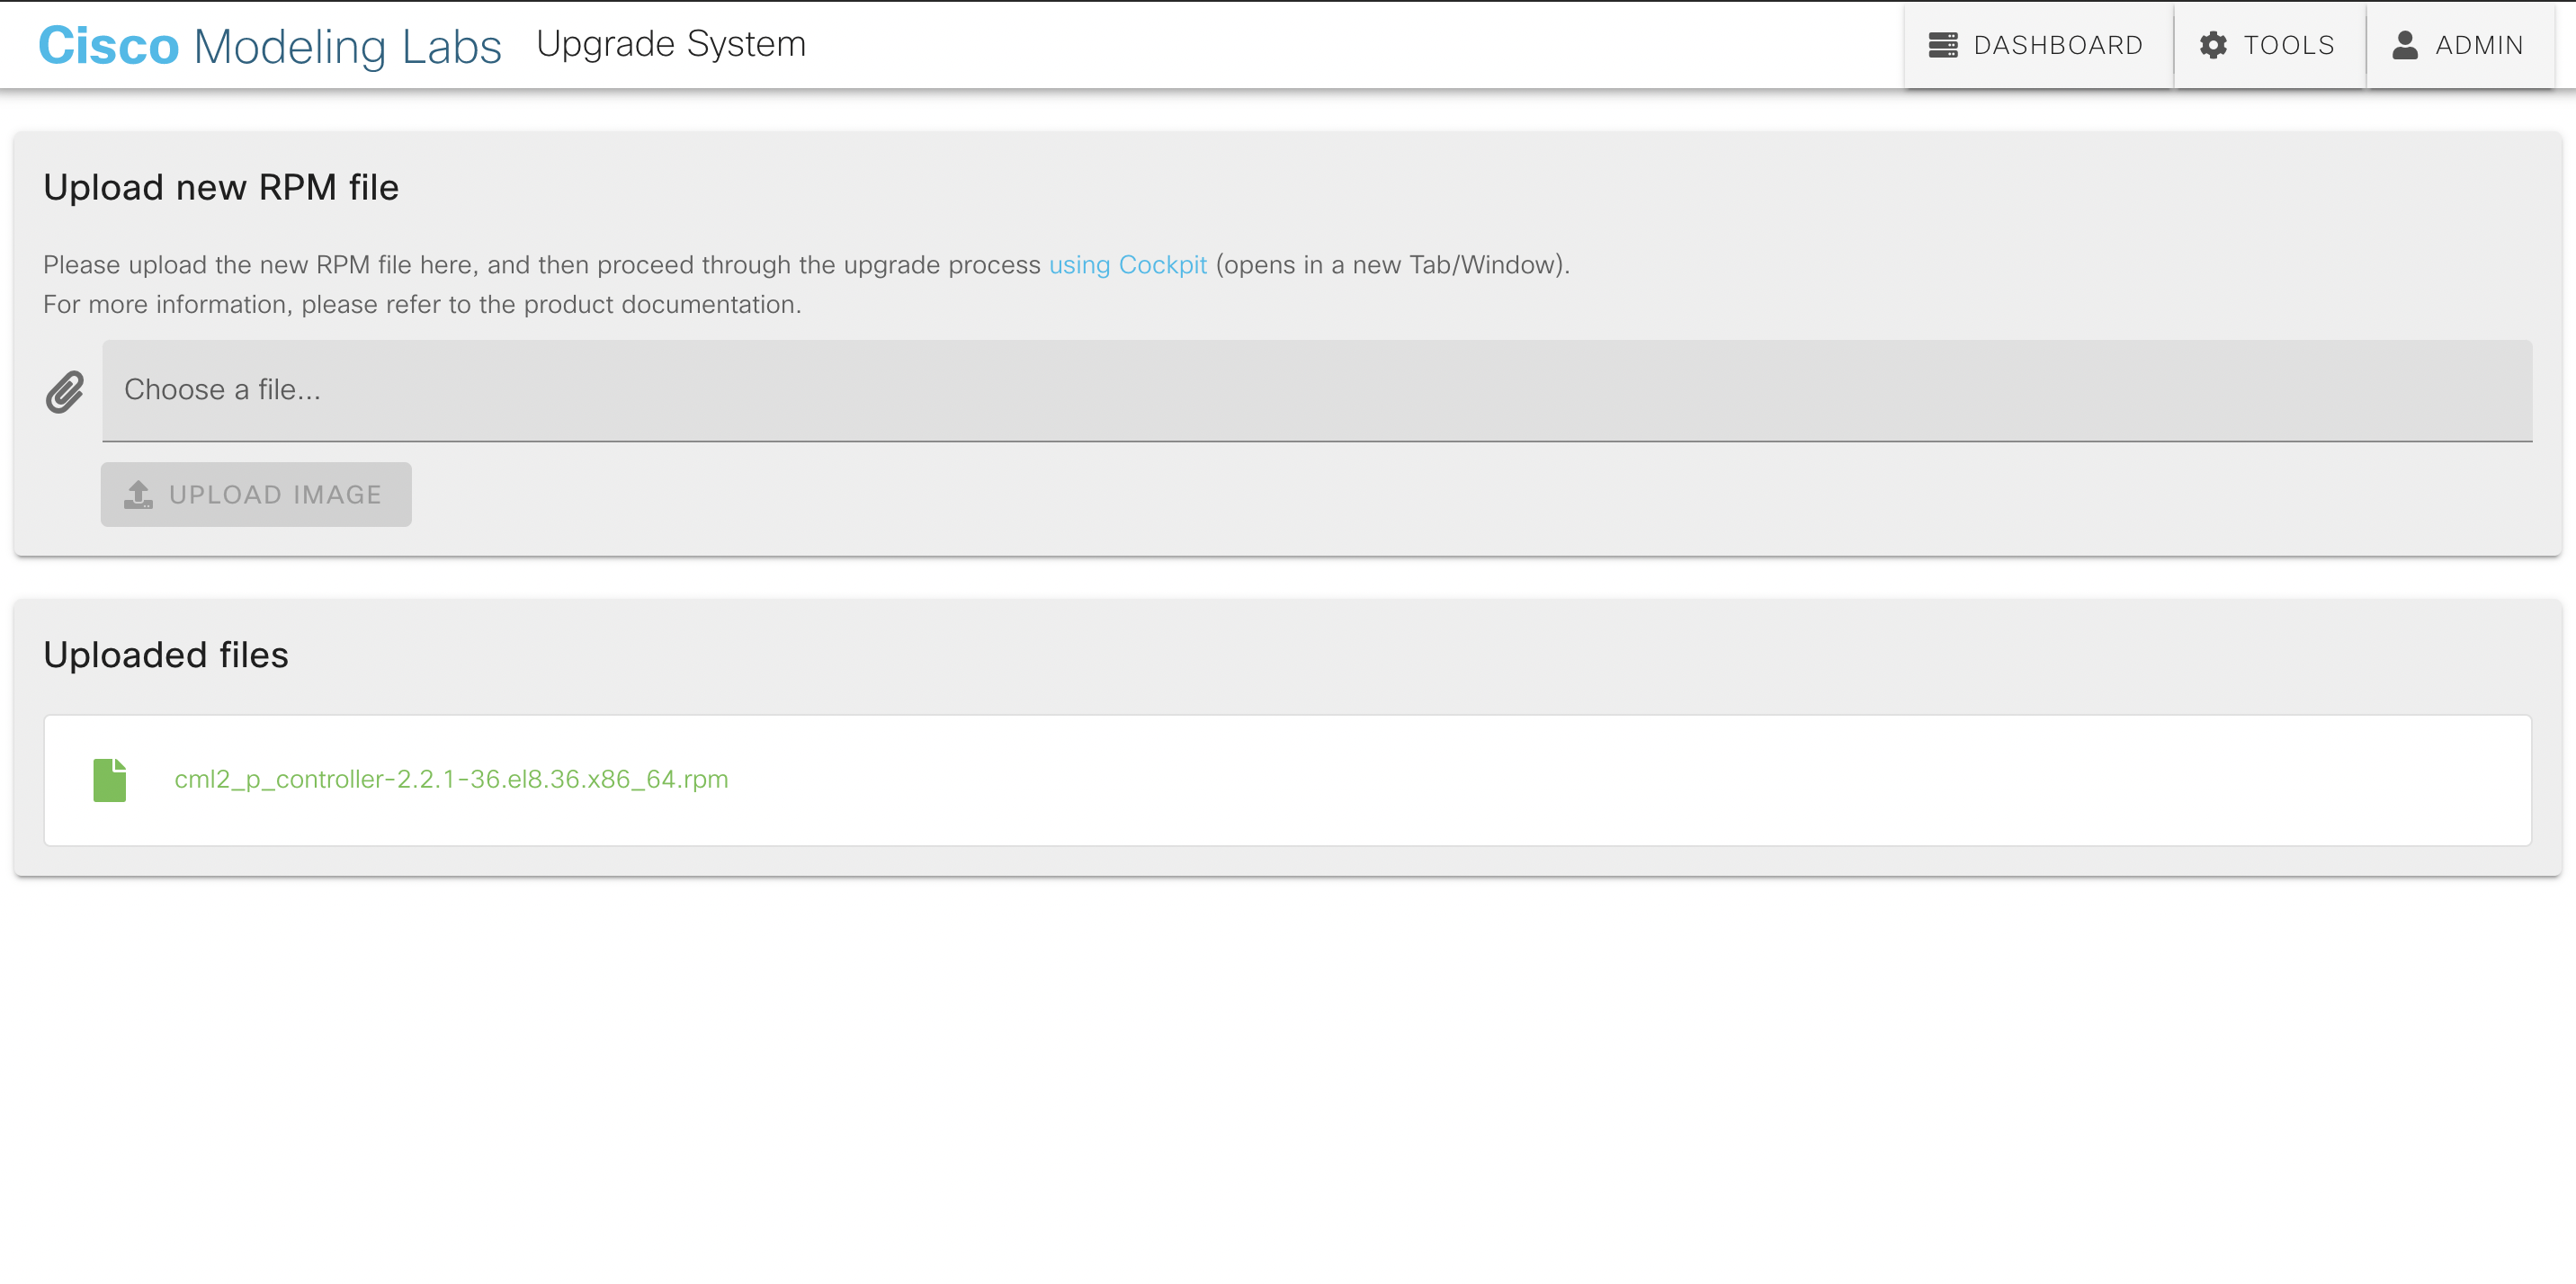Click the Dashboard server-stack icon
This screenshot has width=2576, height=1284.
1942,45
